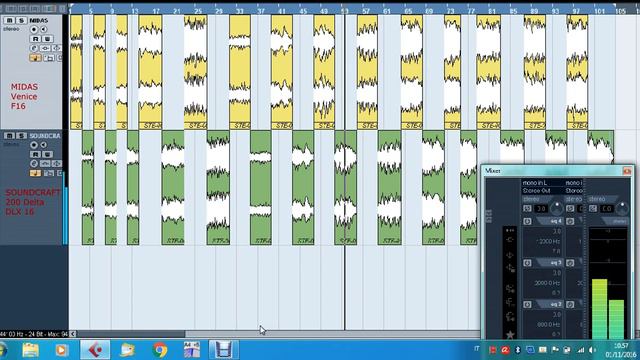This screenshot has height=360, width=640.
Task: Switch to Cubase in the taskbar
Action: (x=95, y=350)
